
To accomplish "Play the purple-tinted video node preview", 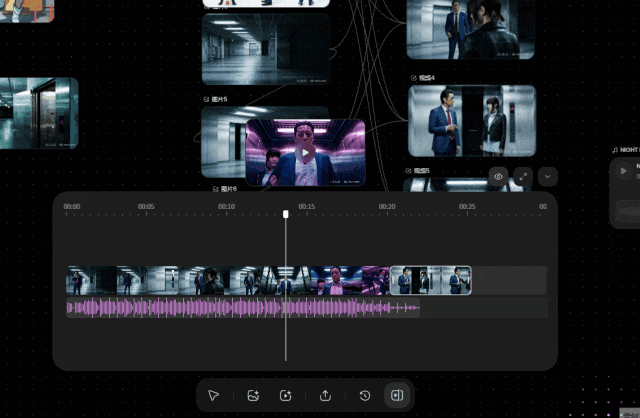I will 305,153.
